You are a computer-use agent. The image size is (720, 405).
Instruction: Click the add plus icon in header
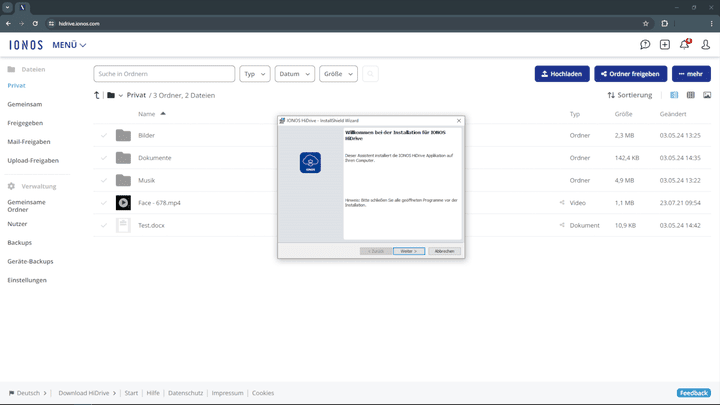(x=665, y=45)
